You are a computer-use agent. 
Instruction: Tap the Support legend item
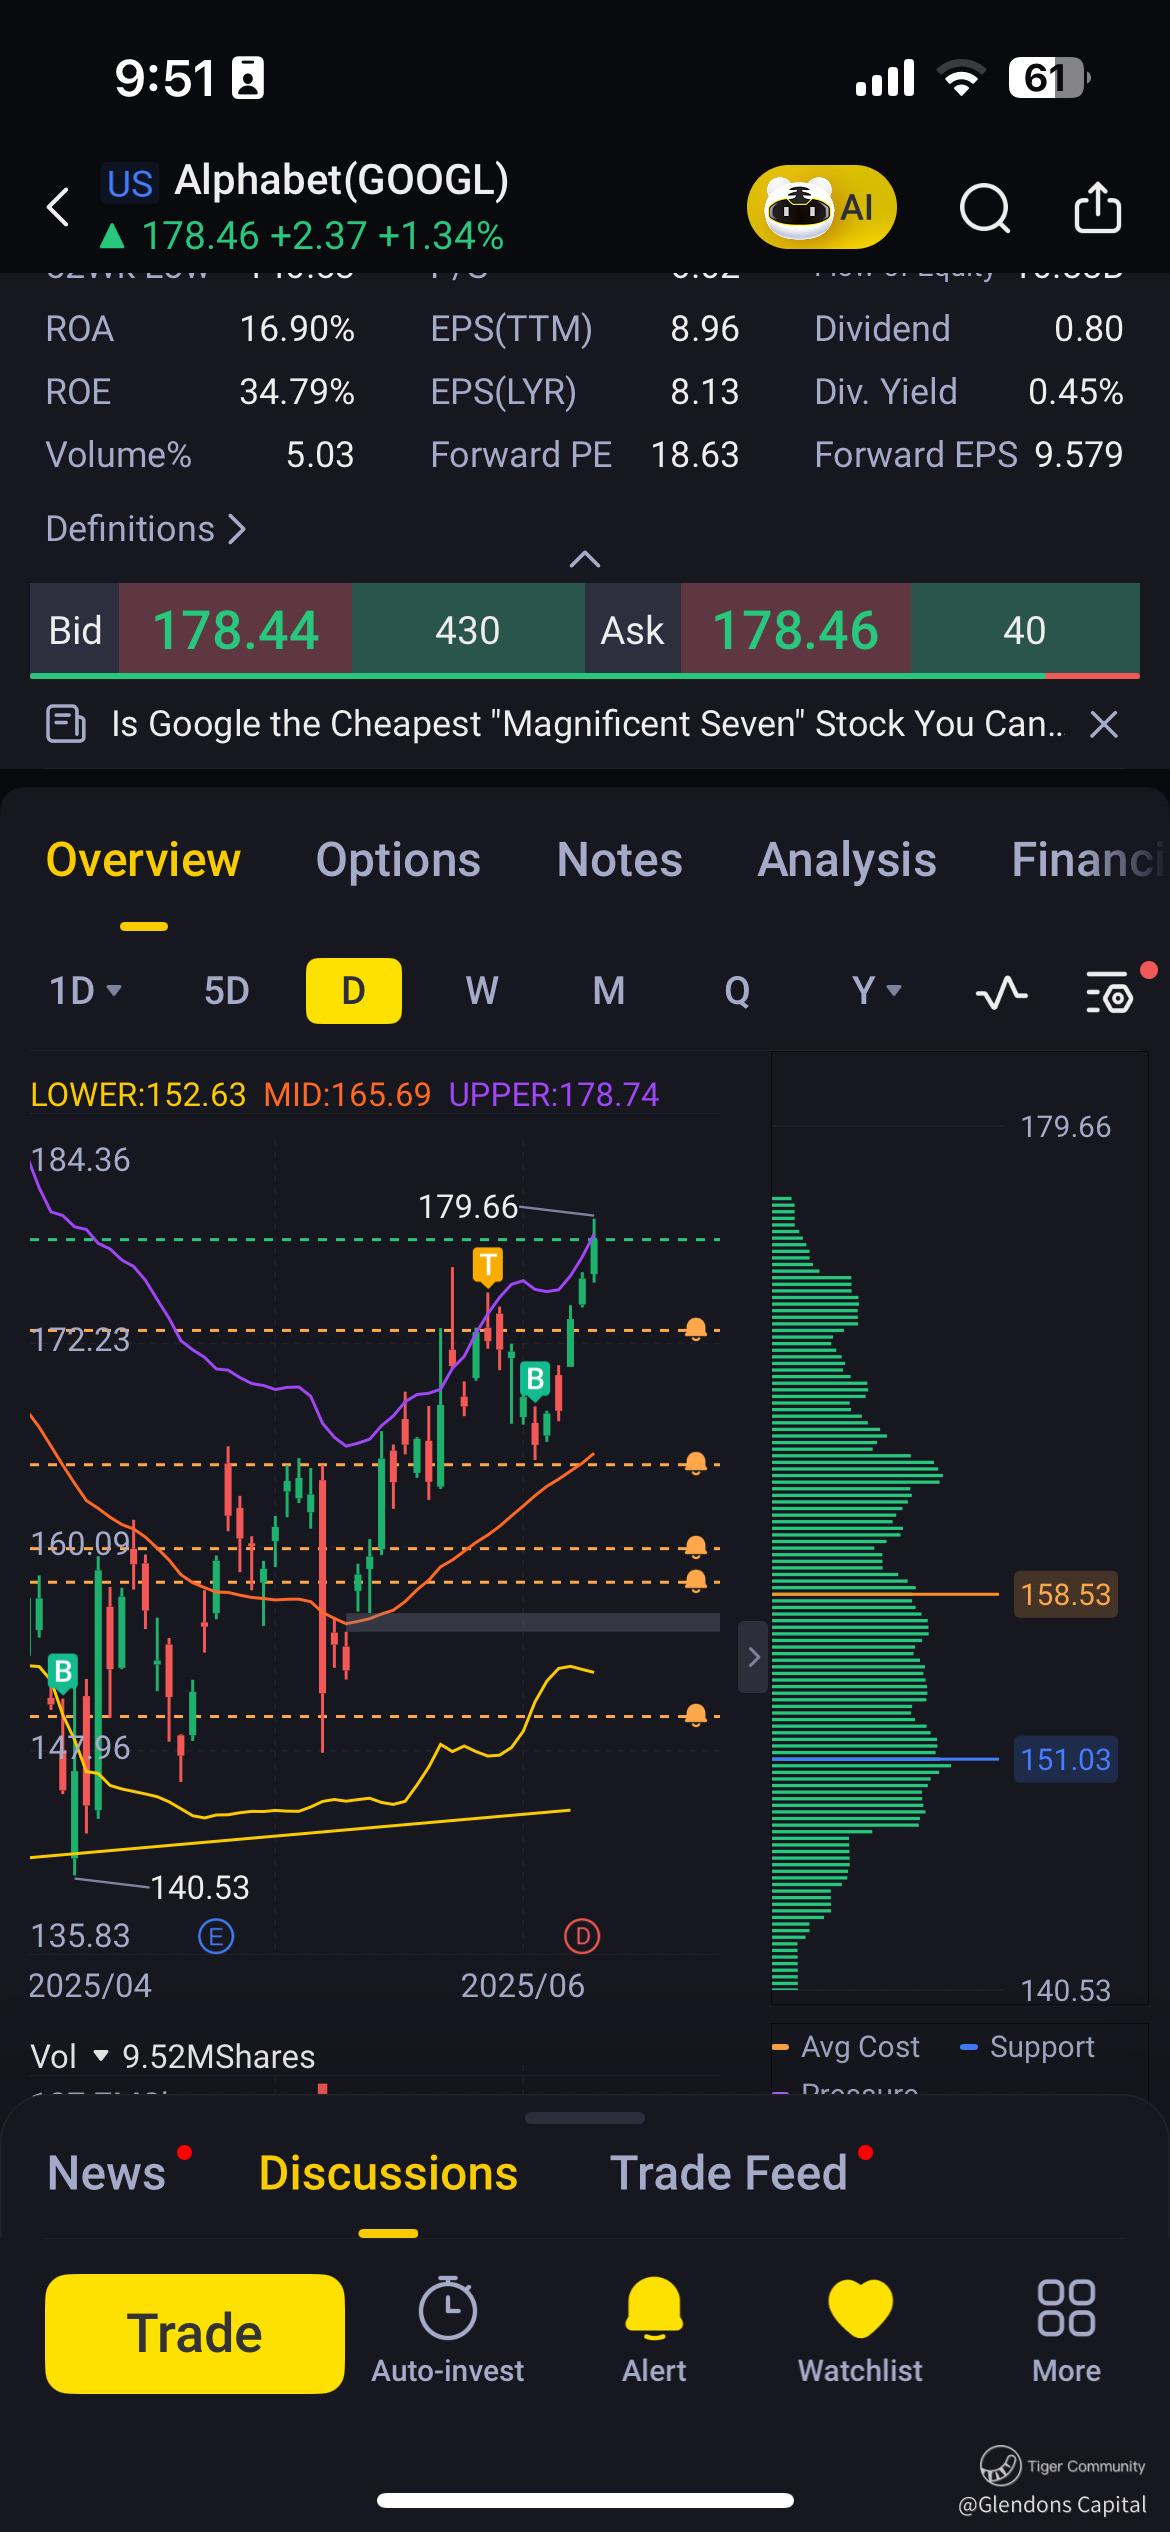1028,2047
